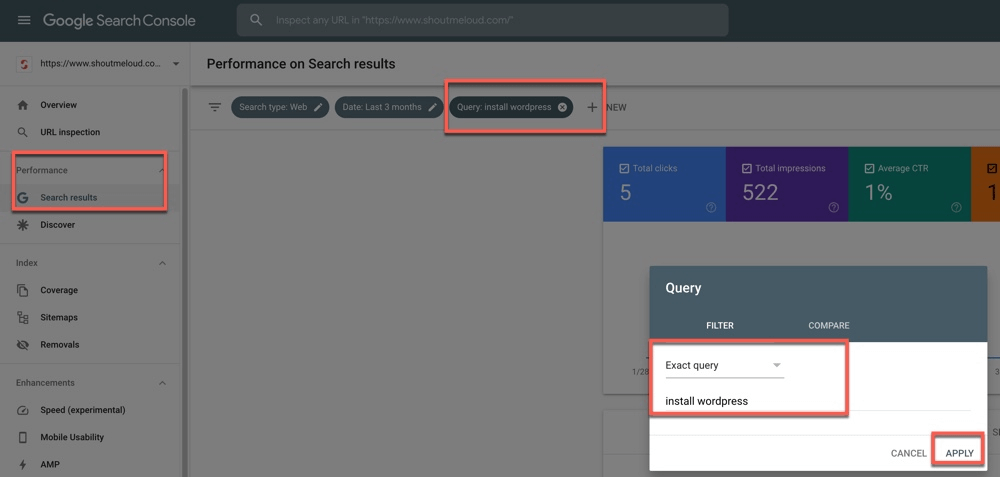The image size is (1000, 477).
Task: Click the AMP lightning bolt icon
Action: 23,464
